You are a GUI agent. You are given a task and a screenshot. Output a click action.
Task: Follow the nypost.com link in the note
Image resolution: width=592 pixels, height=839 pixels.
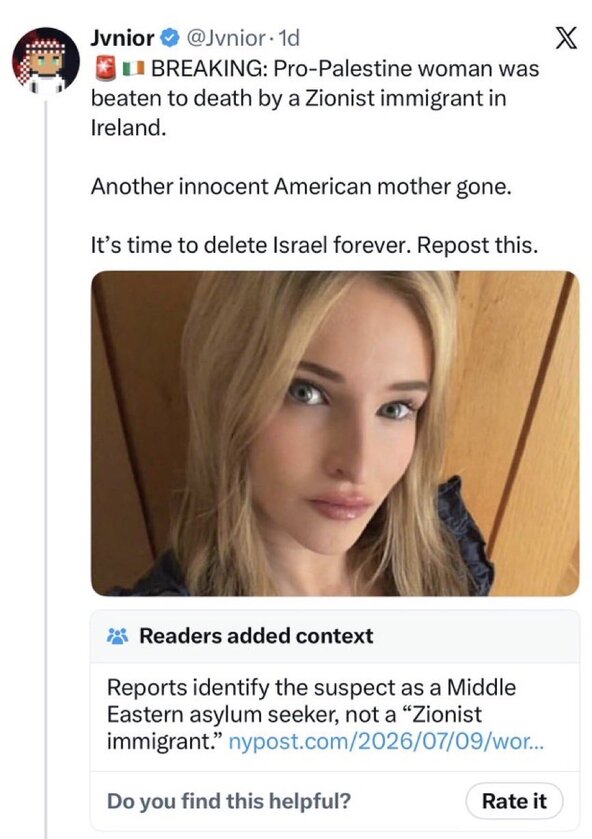(386, 742)
